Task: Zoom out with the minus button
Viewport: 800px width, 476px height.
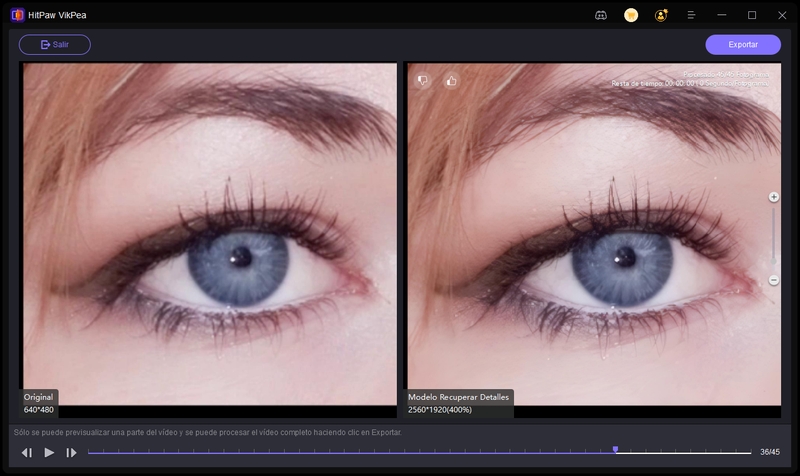Action: [x=773, y=281]
